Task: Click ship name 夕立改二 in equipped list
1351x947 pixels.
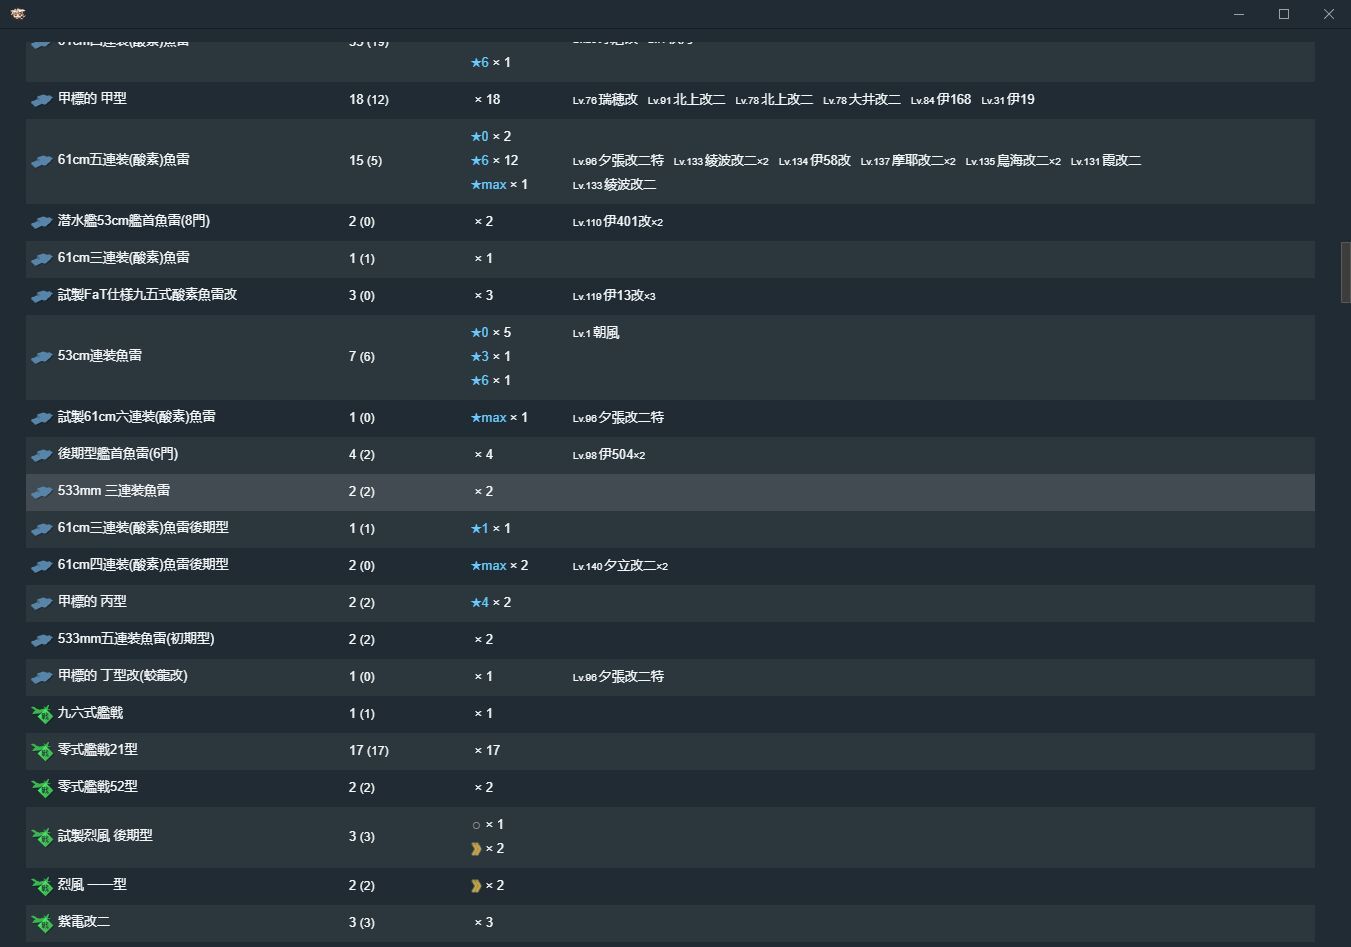Action: pos(629,566)
